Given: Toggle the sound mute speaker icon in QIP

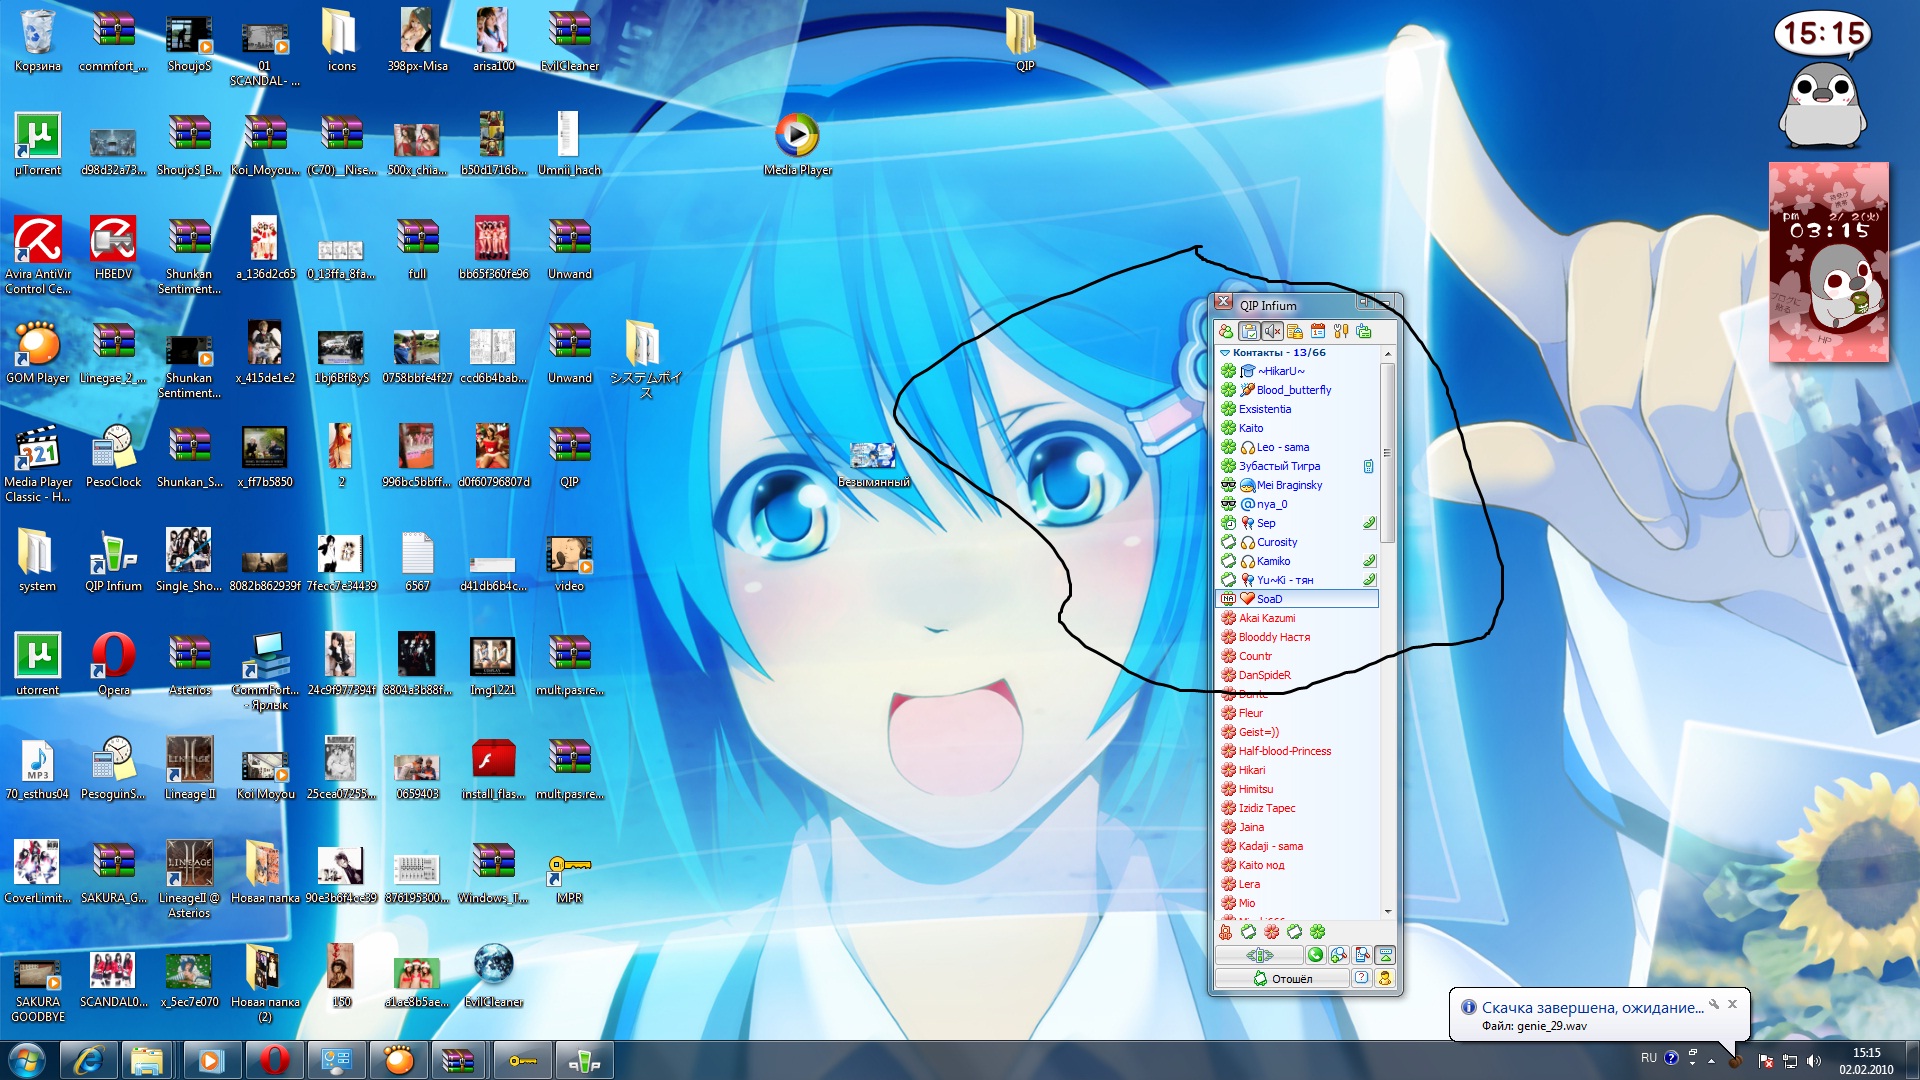Looking at the screenshot, I should point(1272,331).
